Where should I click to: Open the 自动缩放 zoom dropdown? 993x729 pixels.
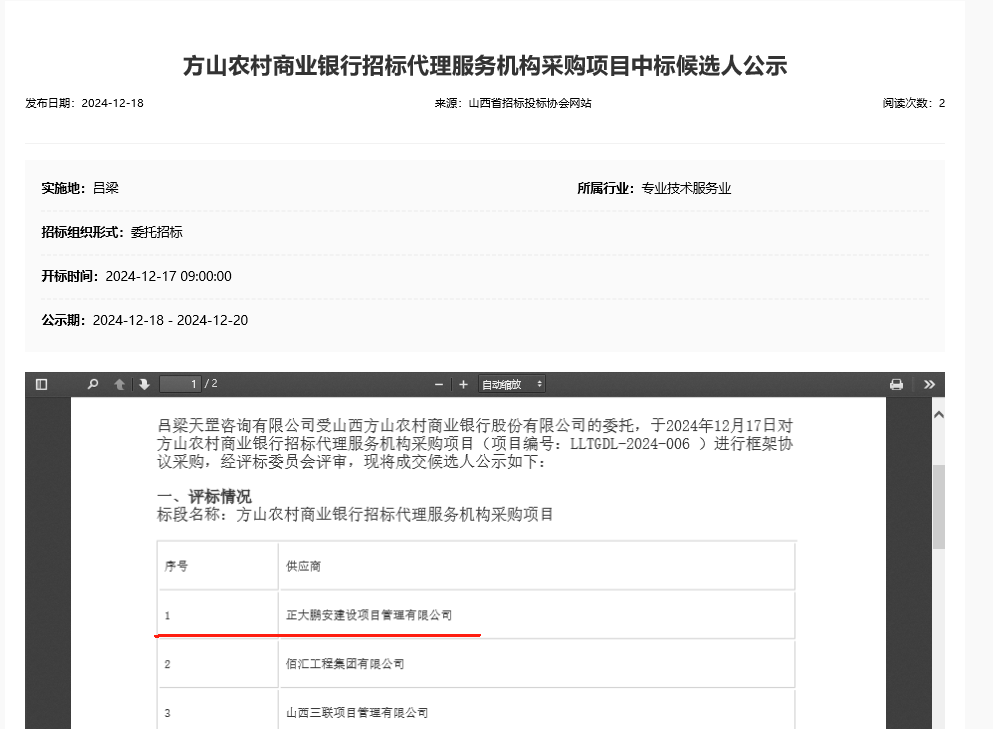512,384
